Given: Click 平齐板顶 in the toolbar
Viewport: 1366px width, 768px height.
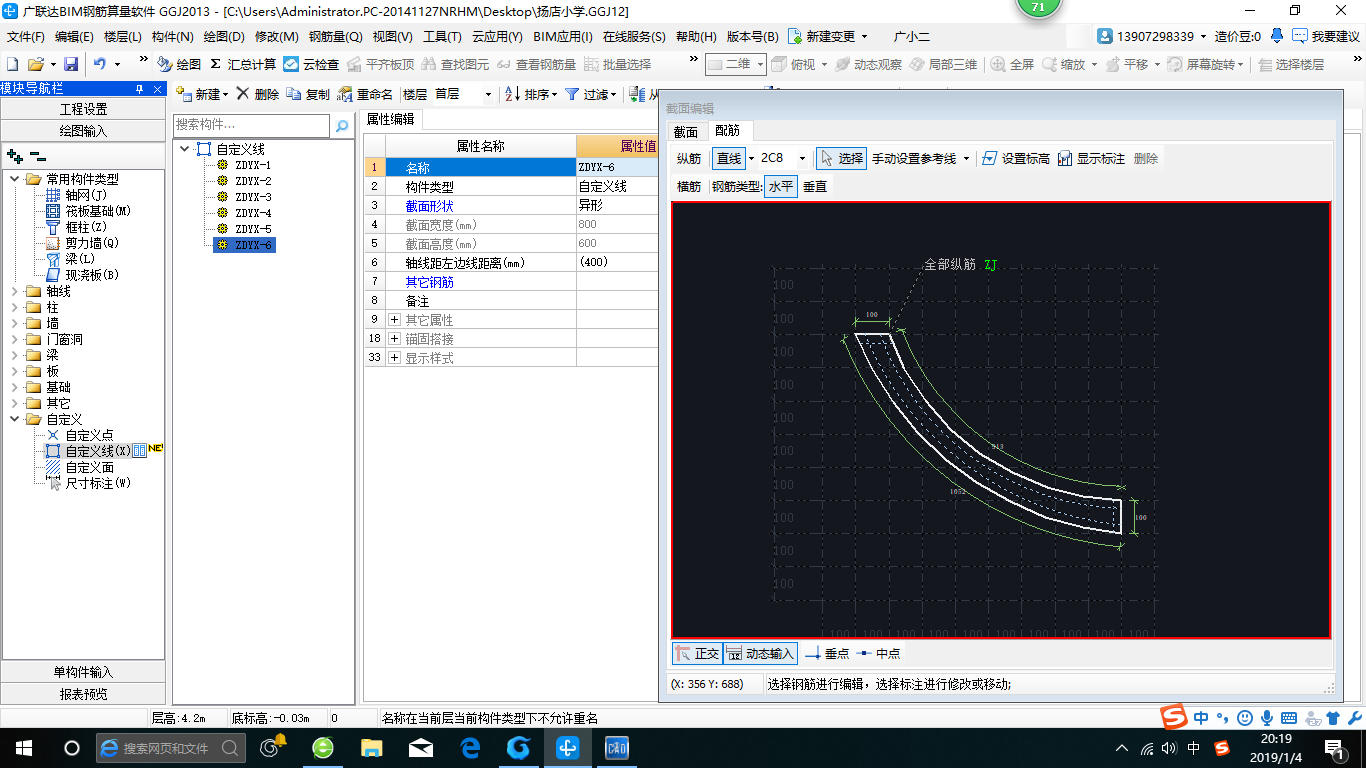Looking at the screenshot, I should click(380, 64).
